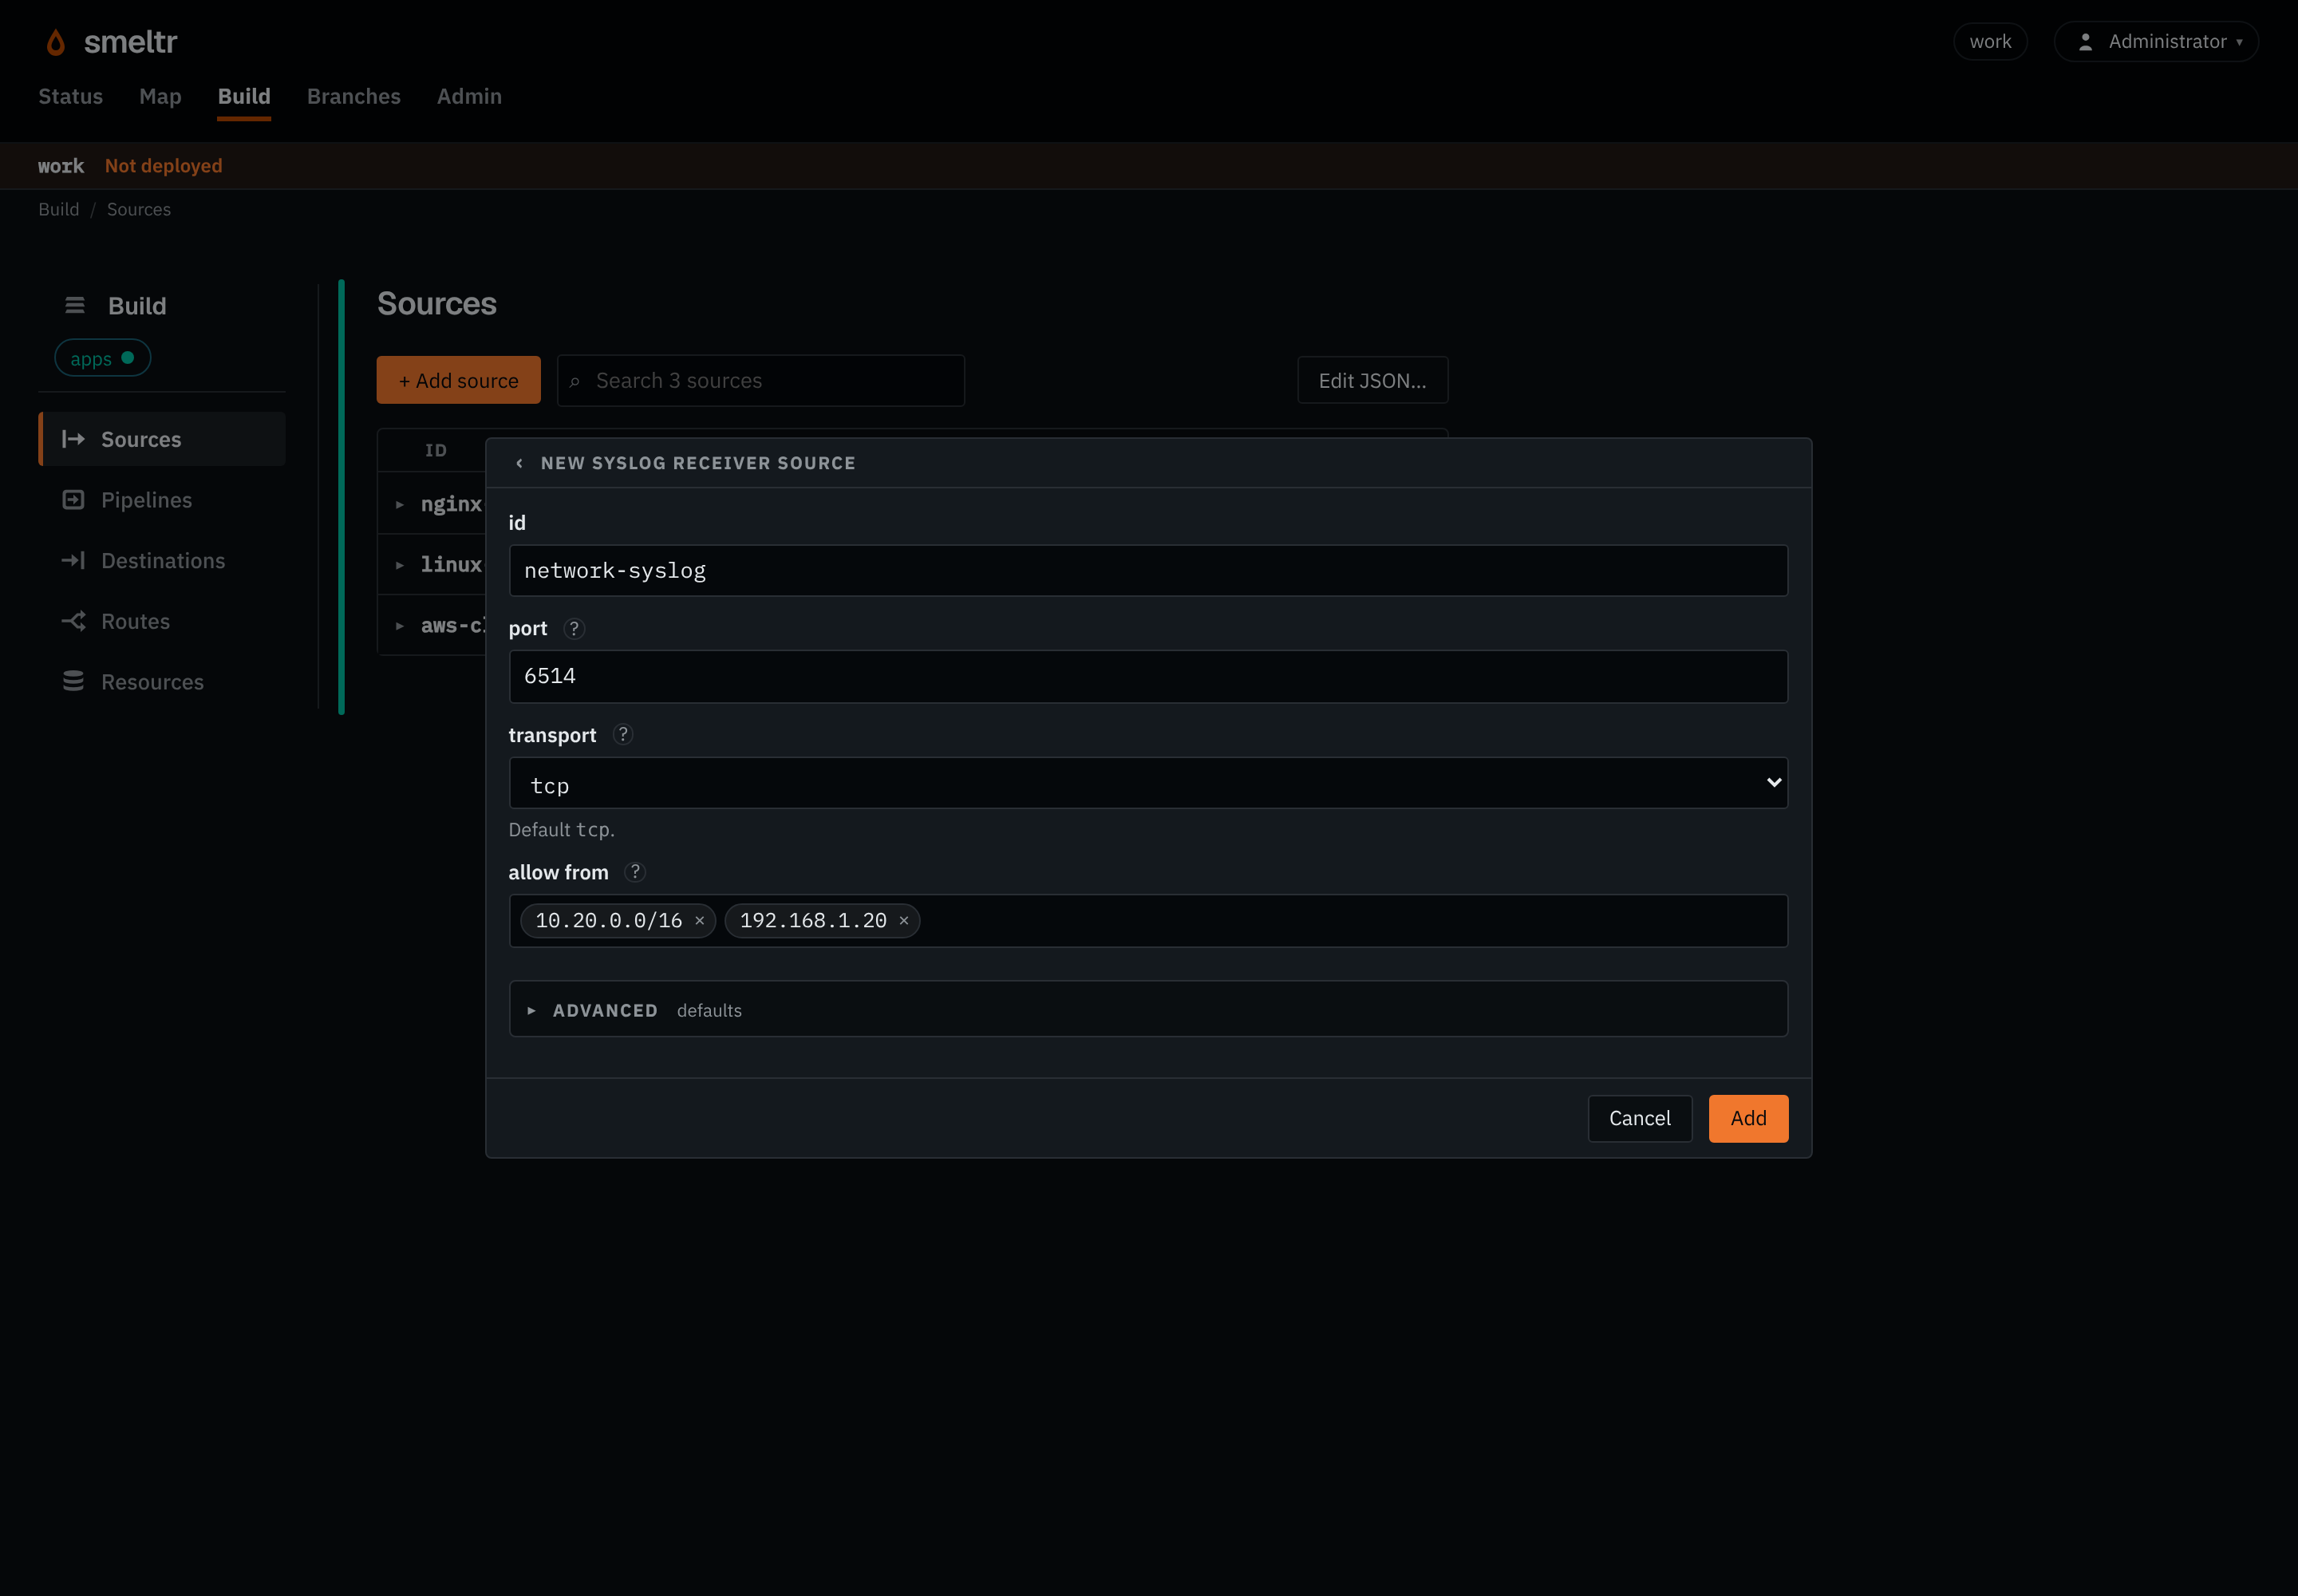This screenshot has height=1596, width=2298.
Task: Switch to the Status tab
Action: pyautogui.click(x=71, y=96)
